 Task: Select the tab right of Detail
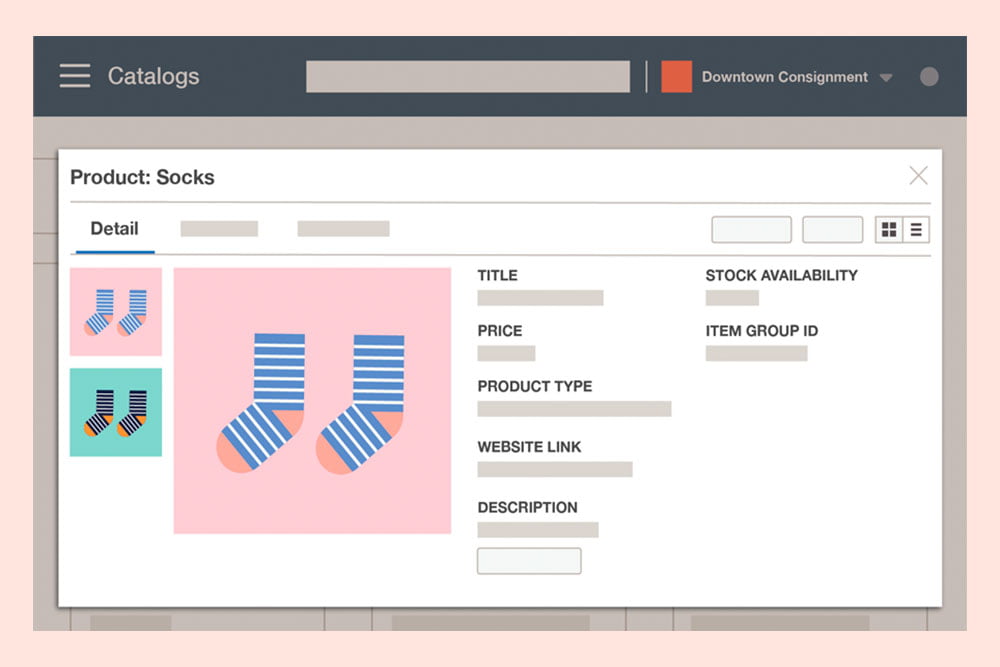(218, 229)
